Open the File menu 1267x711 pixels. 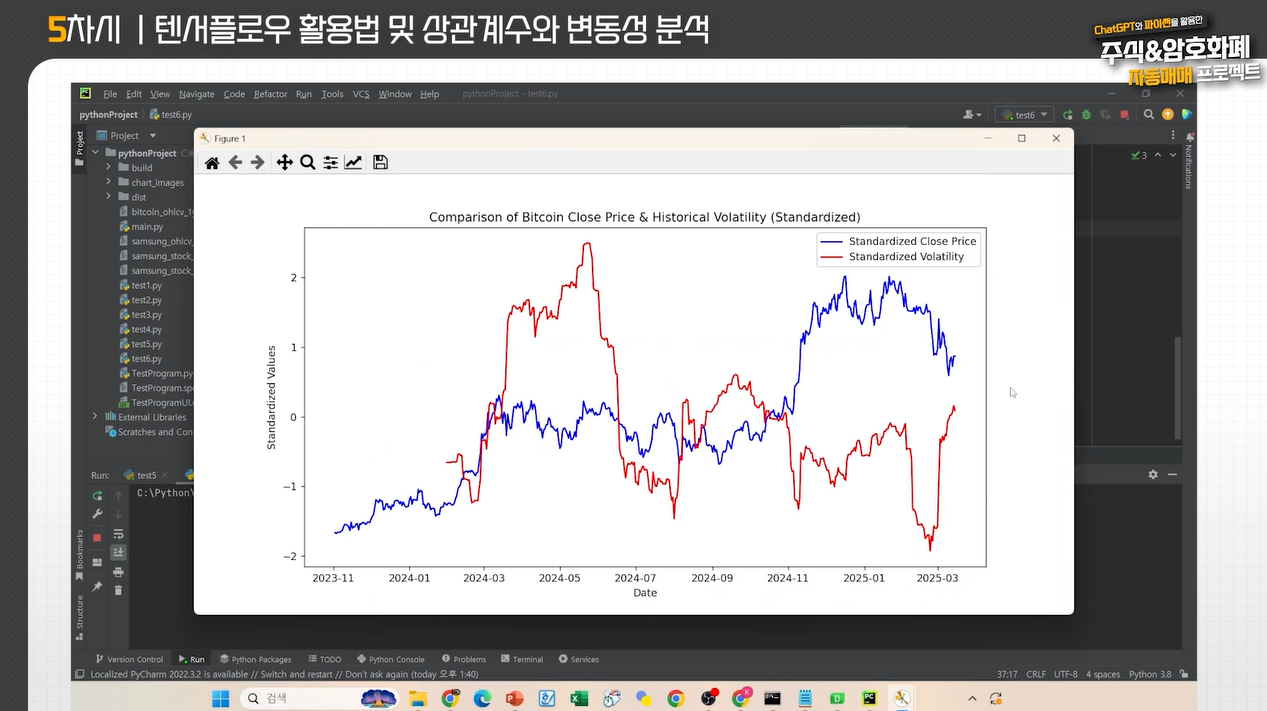110,94
